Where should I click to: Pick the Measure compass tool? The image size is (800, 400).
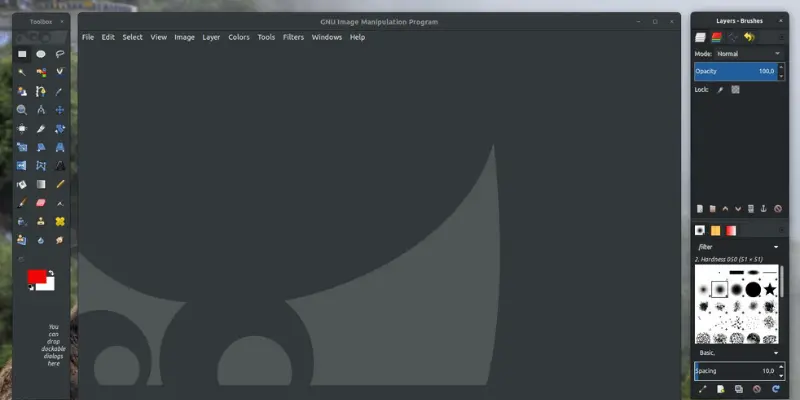[x=41, y=110]
